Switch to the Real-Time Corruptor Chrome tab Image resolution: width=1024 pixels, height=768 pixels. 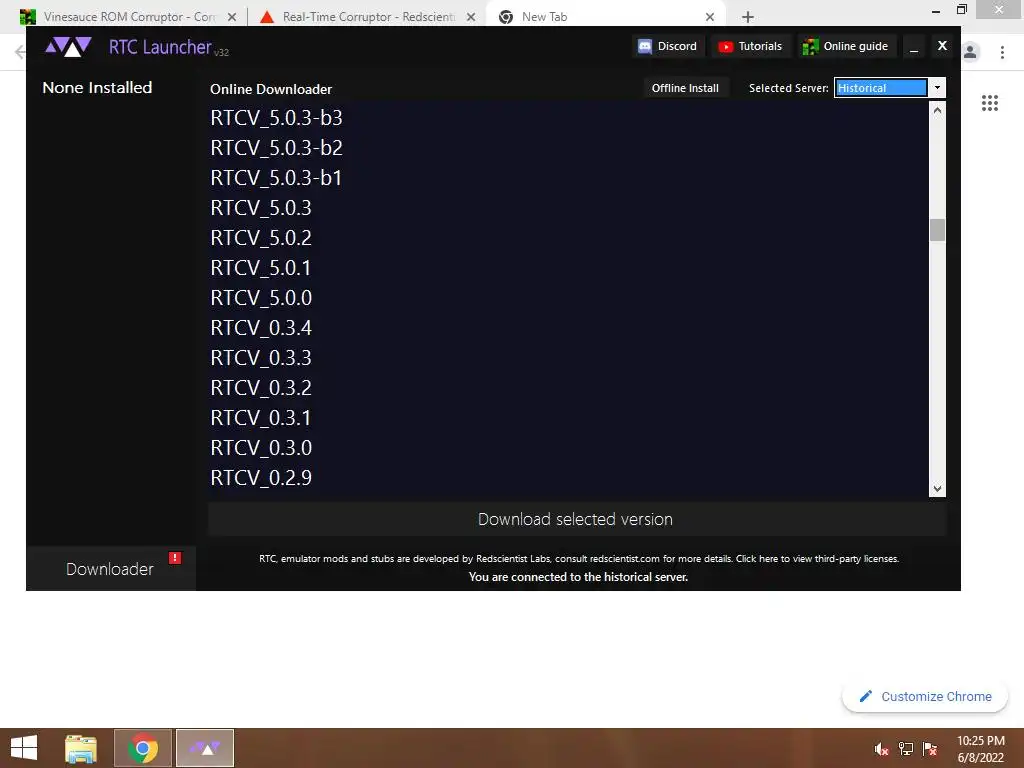coord(368,17)
